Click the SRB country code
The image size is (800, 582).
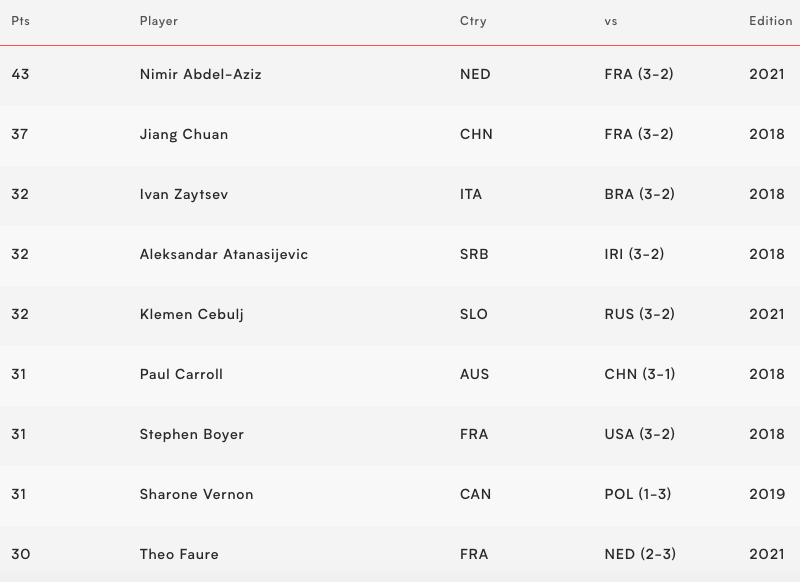[x=474, y=254]
